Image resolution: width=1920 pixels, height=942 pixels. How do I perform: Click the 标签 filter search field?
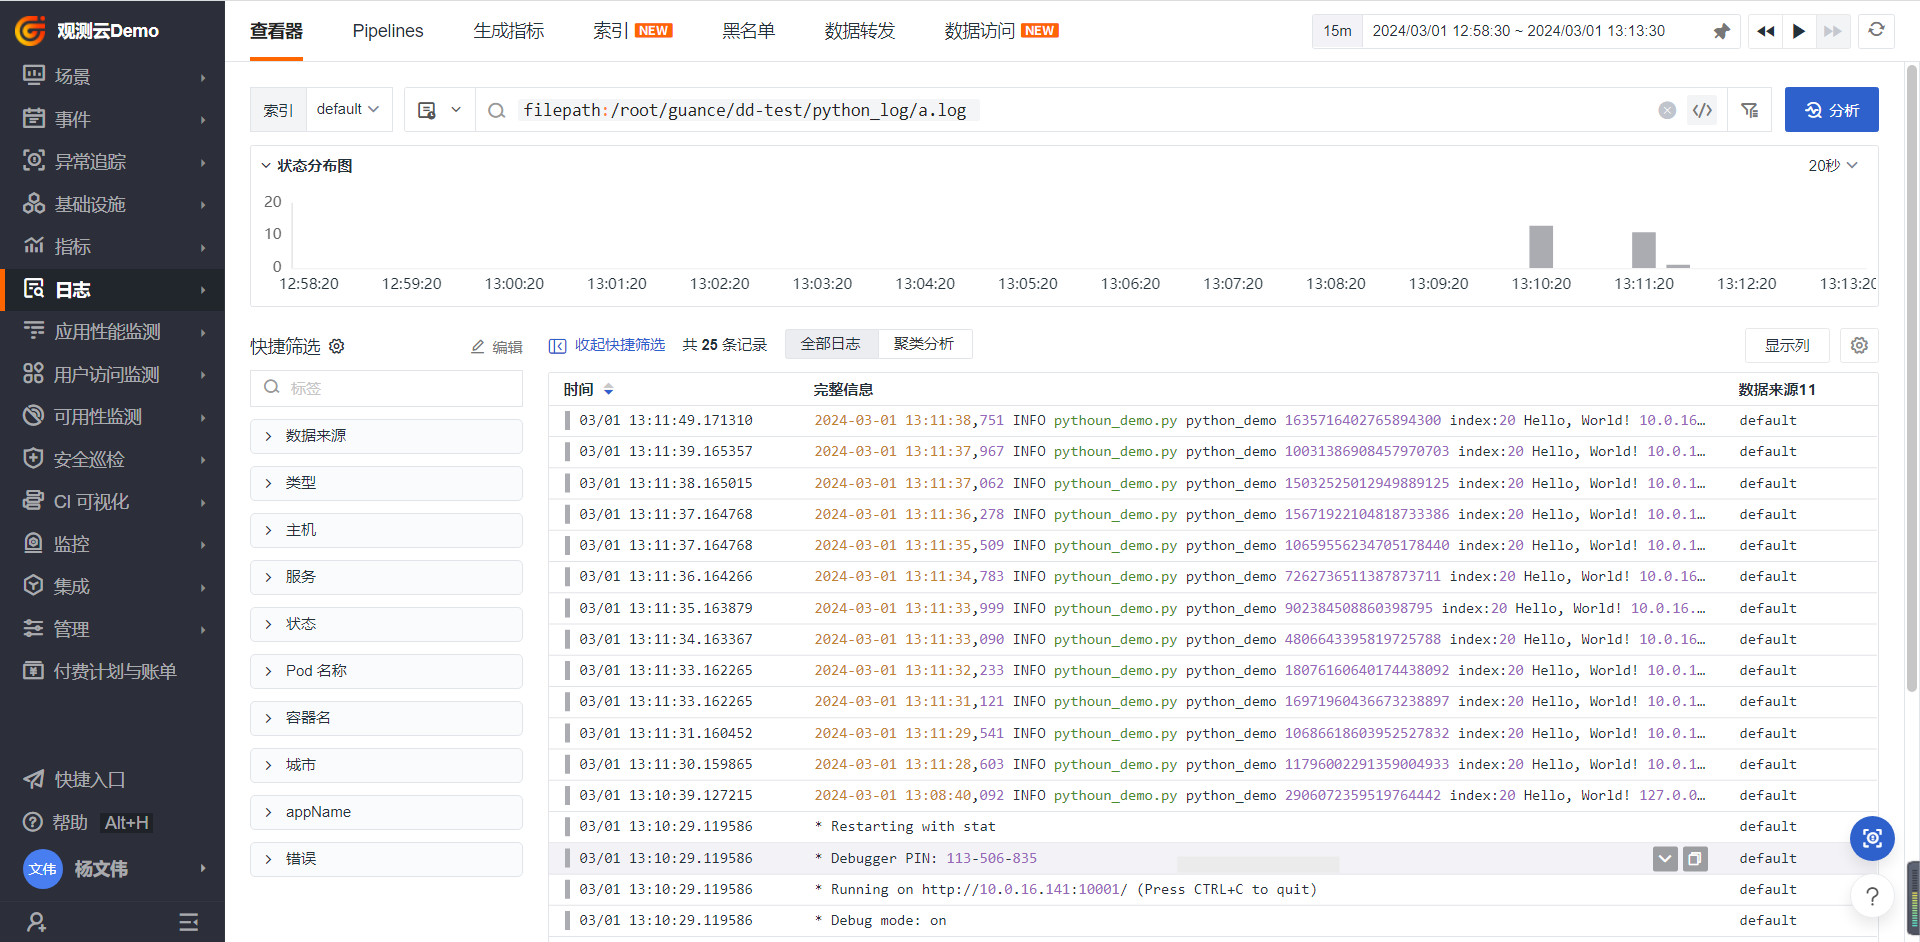pyautogui.click(x=386, y=388)
